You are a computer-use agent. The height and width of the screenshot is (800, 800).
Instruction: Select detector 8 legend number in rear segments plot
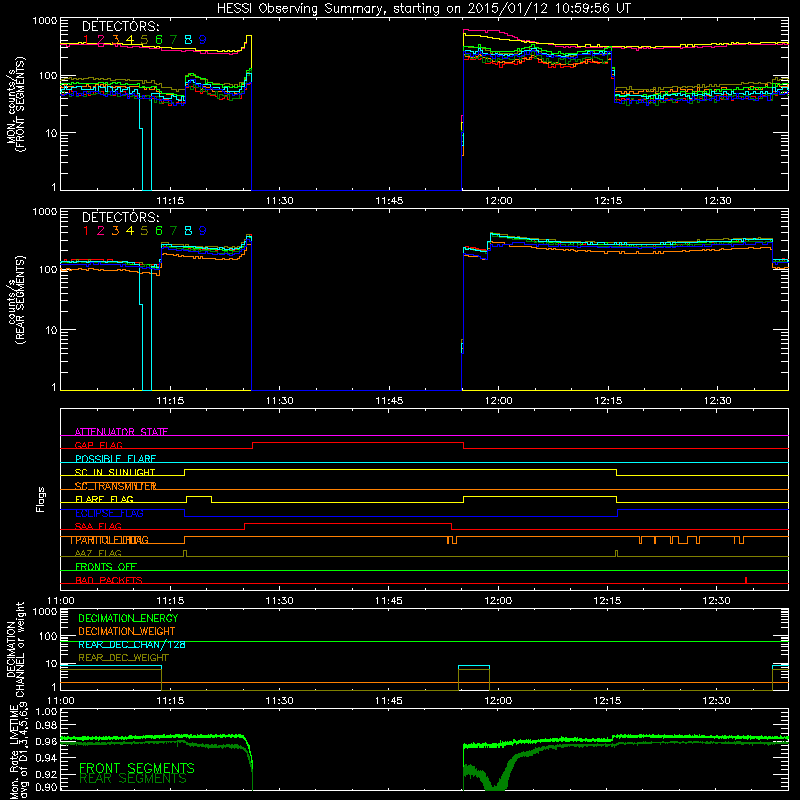(x=188, y=231)
